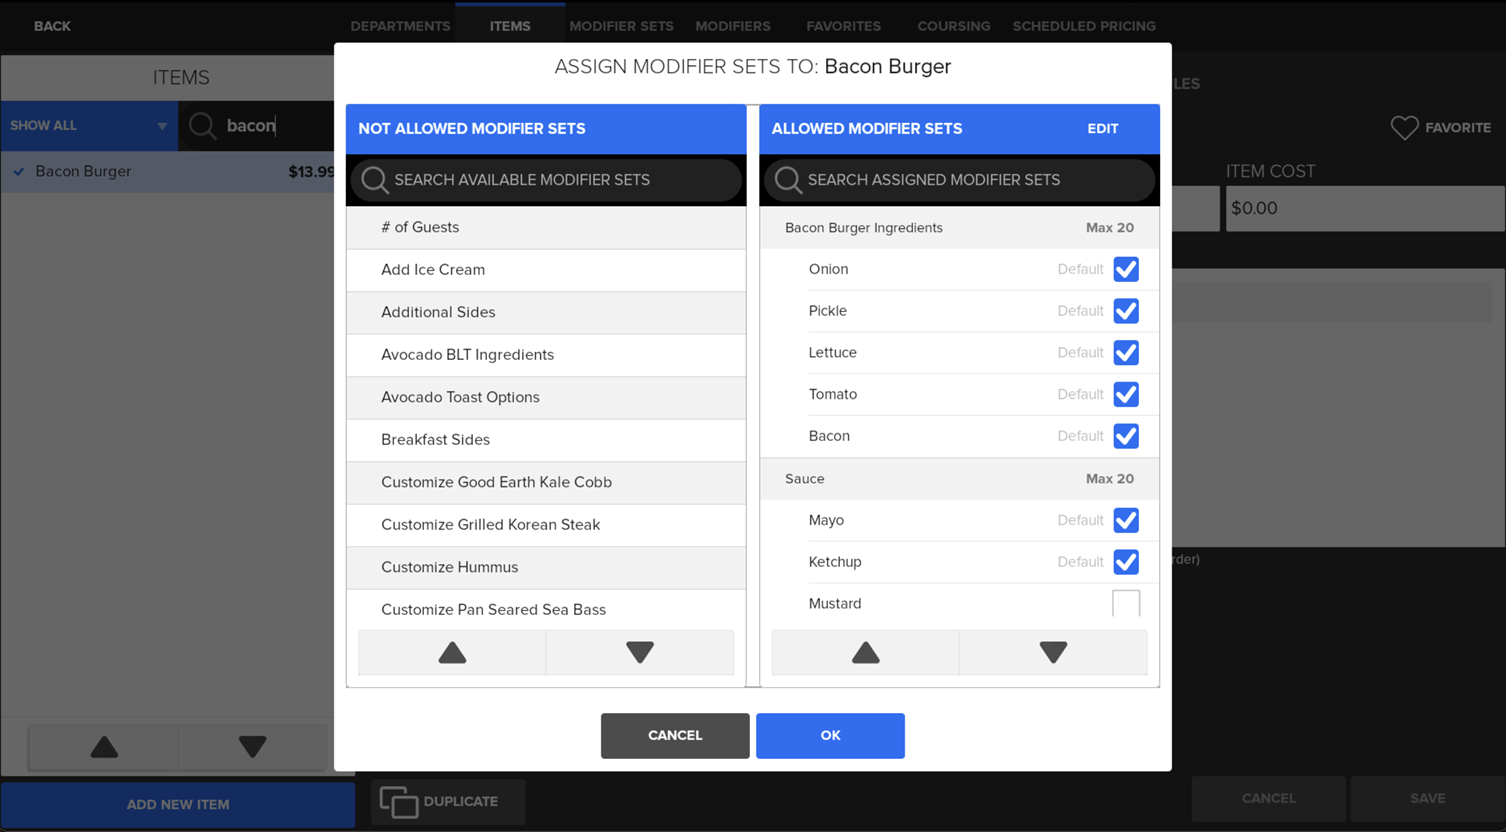
Task: Select the Sauce modifier set header
Action: tap(805, 479)
